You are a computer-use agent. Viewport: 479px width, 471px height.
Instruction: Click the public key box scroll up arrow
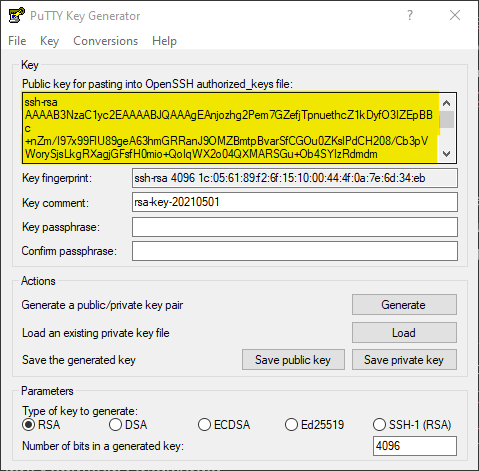tap(446, 103)
